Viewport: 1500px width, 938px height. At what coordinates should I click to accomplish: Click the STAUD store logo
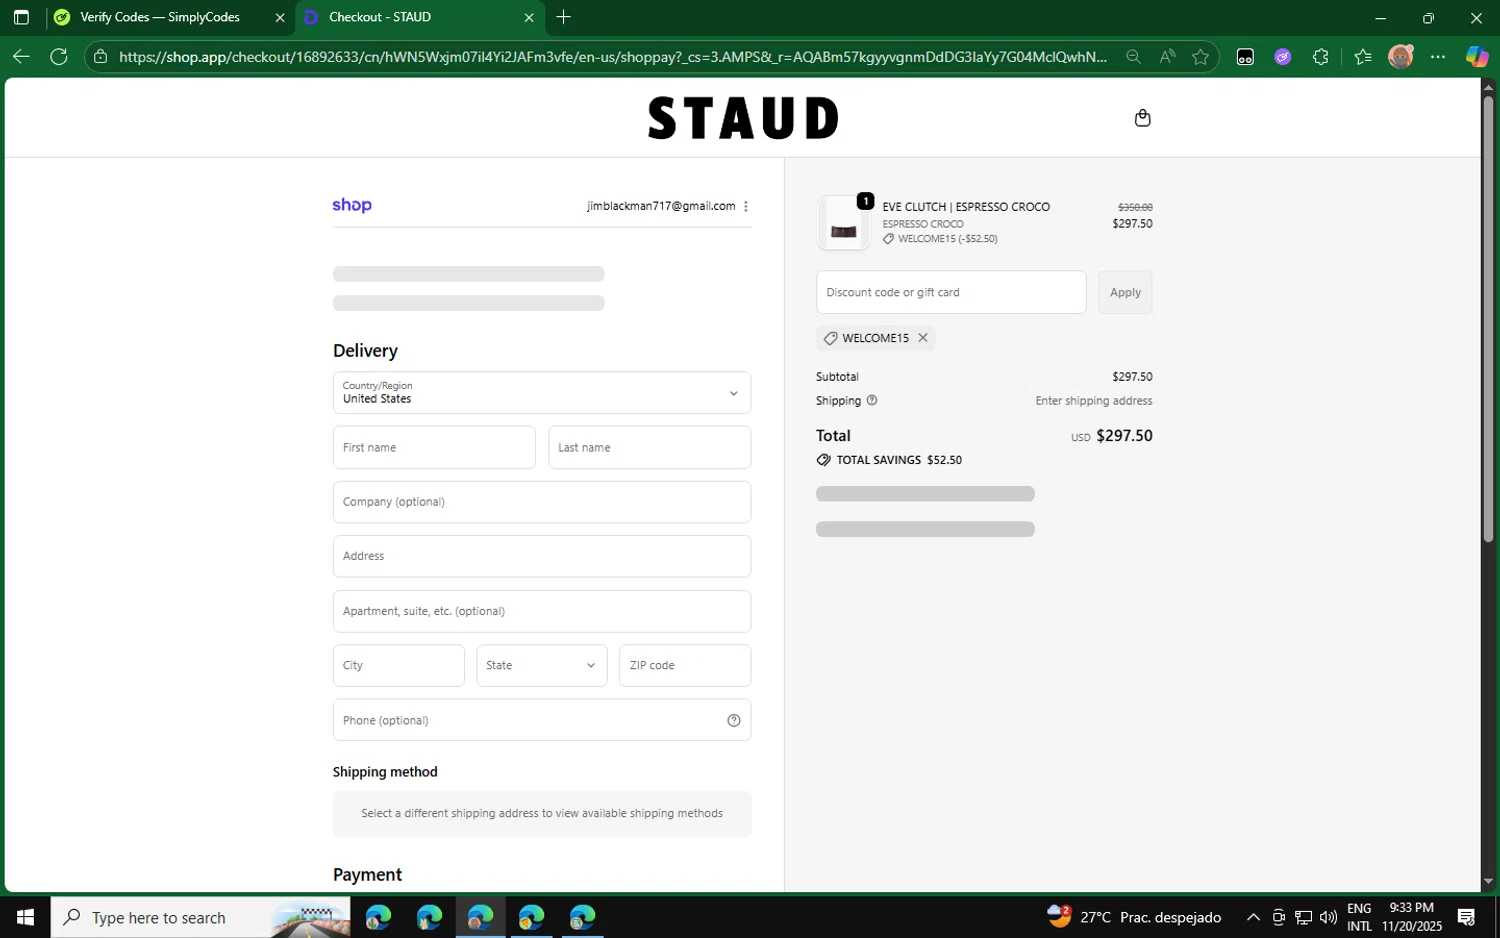pyautogui.click(x=743, y=118)
